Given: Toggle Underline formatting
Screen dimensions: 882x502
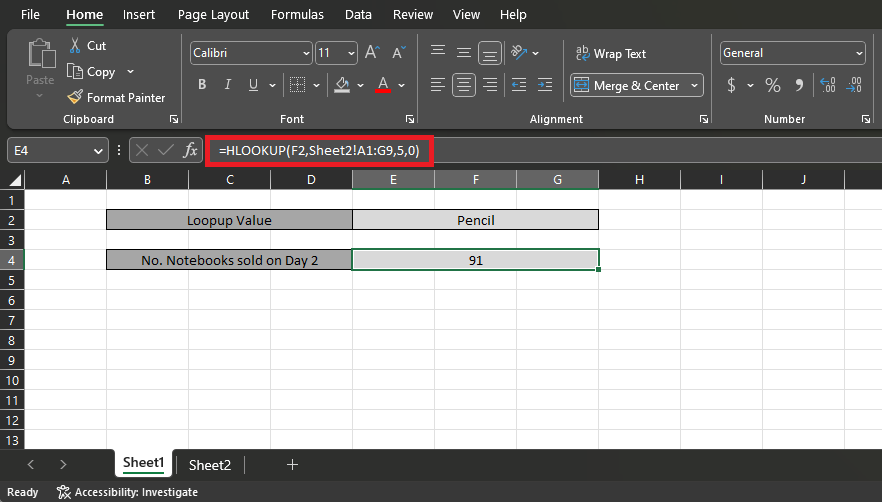Looking at the screenshot, I should (254, 85).
